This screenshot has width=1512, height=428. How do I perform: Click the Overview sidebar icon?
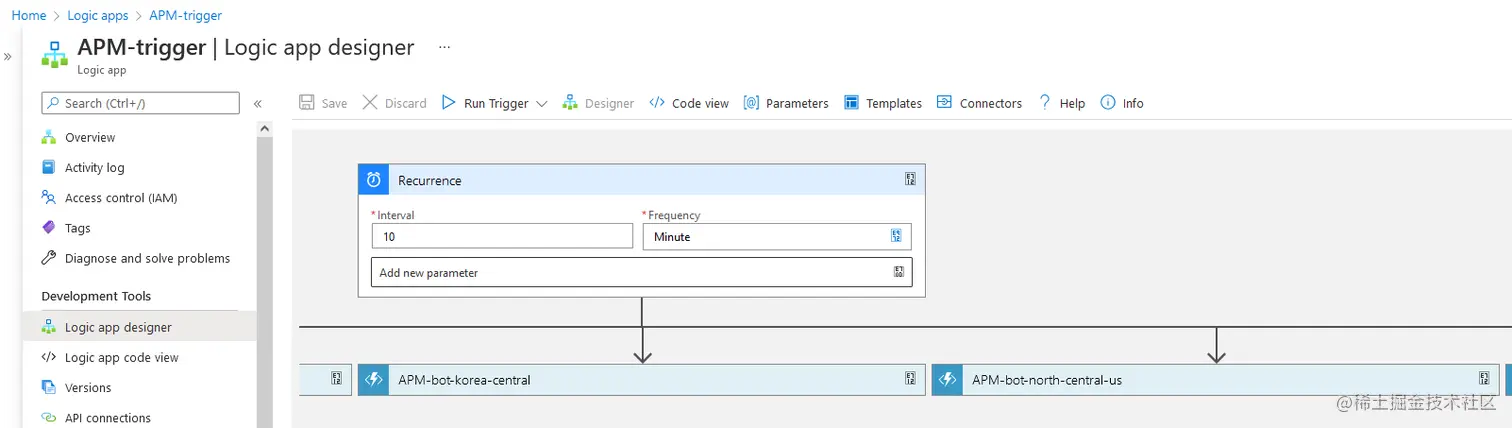[48, 138]
